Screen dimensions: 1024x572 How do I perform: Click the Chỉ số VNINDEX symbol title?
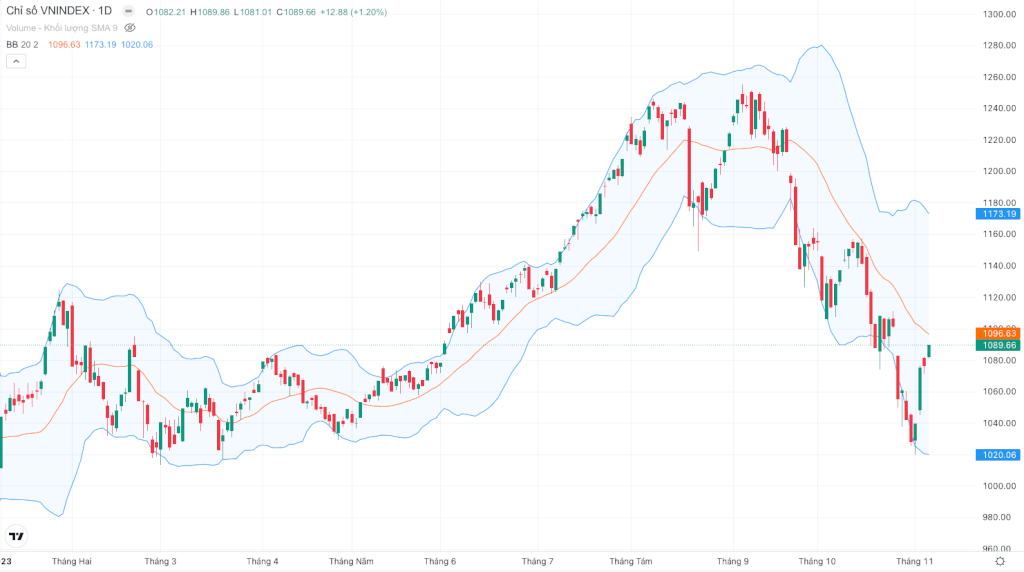coord(59,11)
